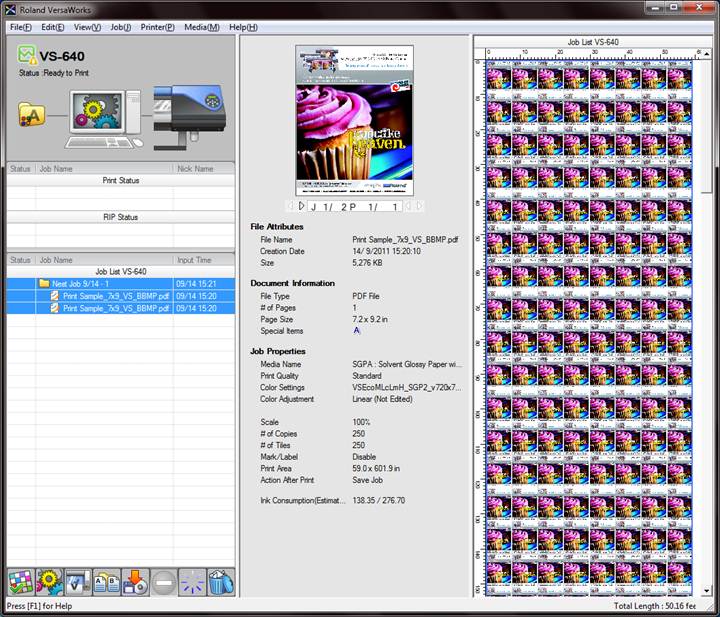Click the VS-640 printer illustration
The image size is (720, 617).
[x=188, y=110]
